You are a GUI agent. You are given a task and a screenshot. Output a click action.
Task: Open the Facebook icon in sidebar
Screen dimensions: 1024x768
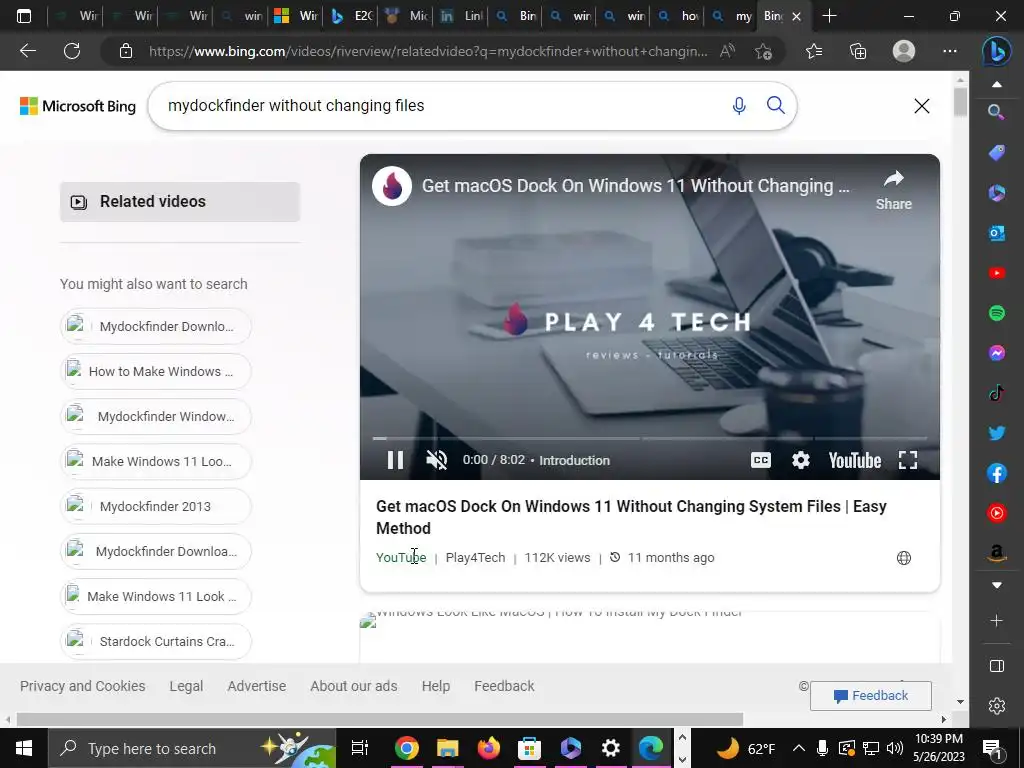(997, 473)
